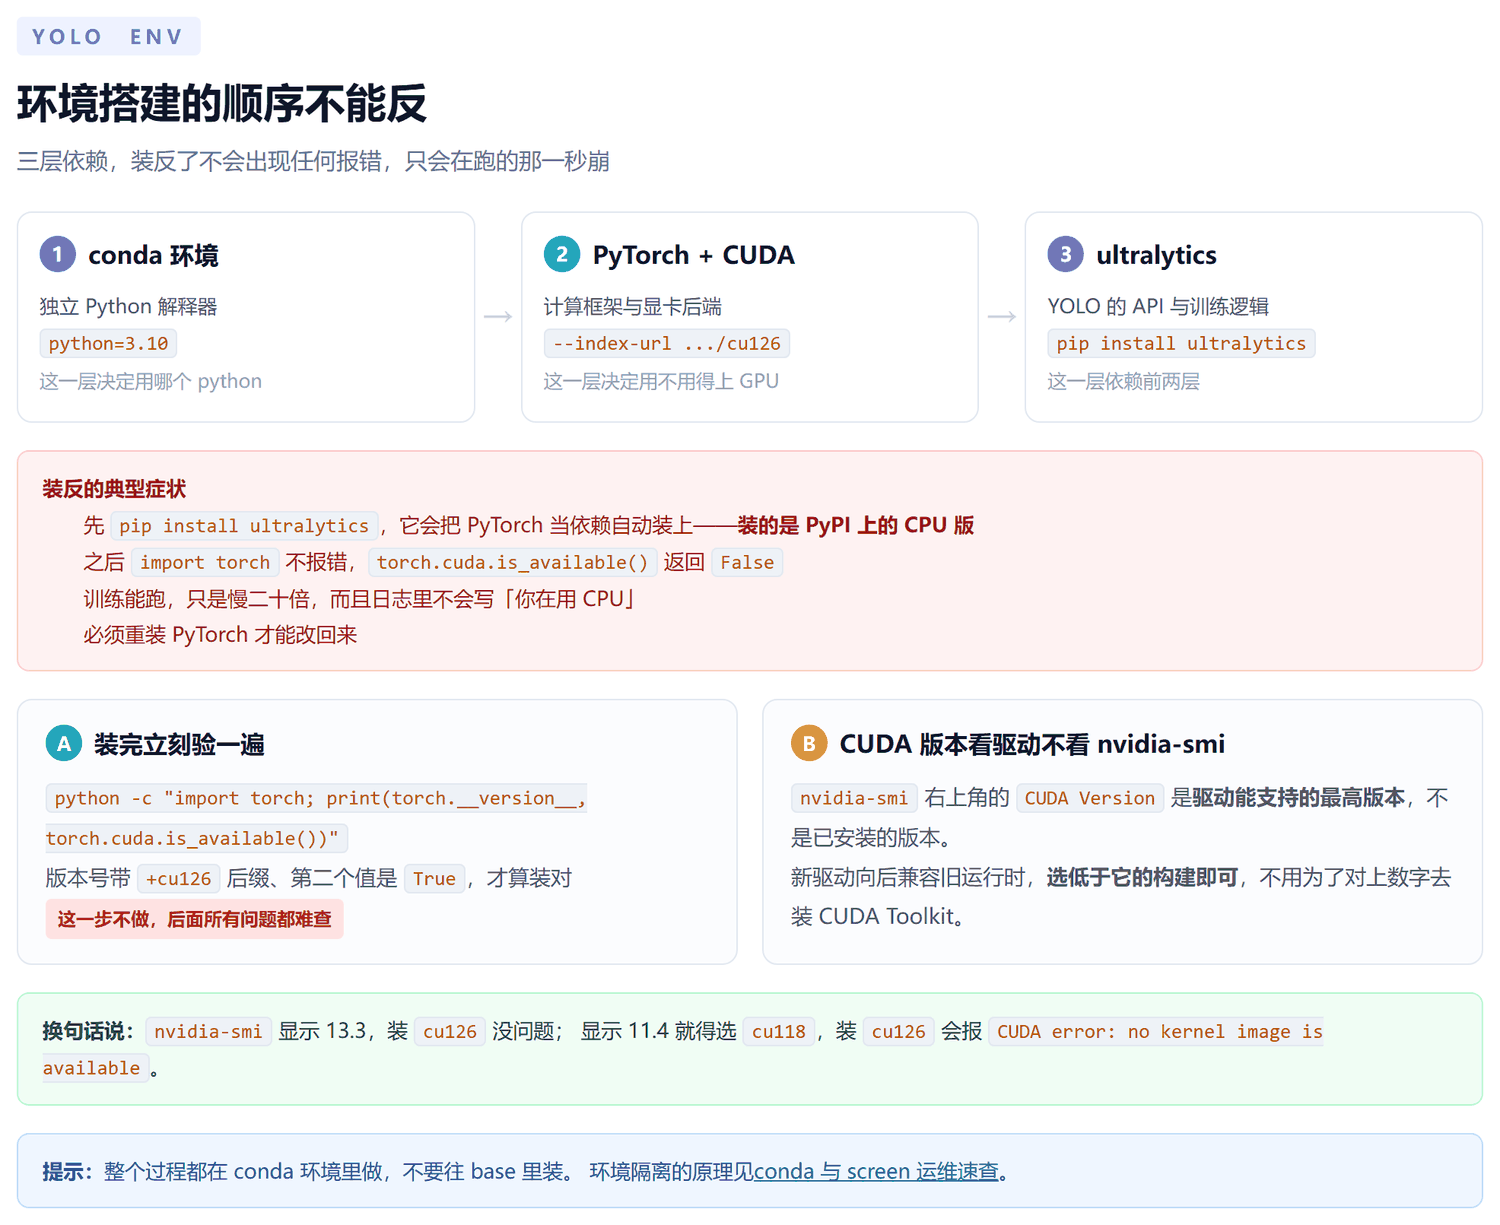Click the PyTorch + CUDA card title
The image size is (1500, 1225).
tap(694, 255)
